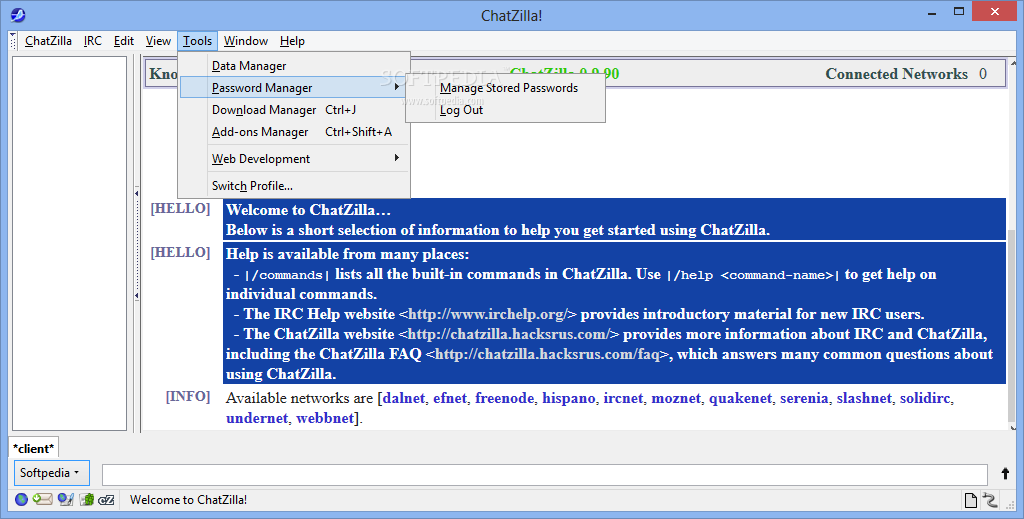The width and height of the screenshot is (1024, 519).
Task: Click the chat message input field
Action: tap(545, 474)
